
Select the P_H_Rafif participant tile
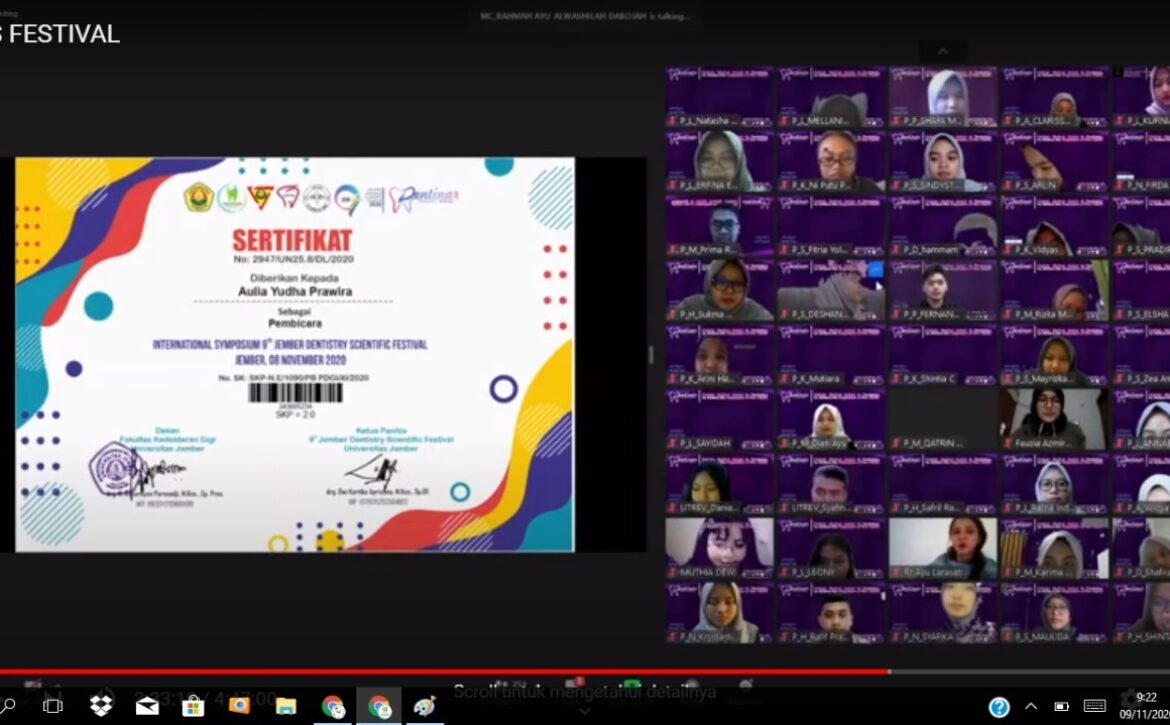point(831,613)
